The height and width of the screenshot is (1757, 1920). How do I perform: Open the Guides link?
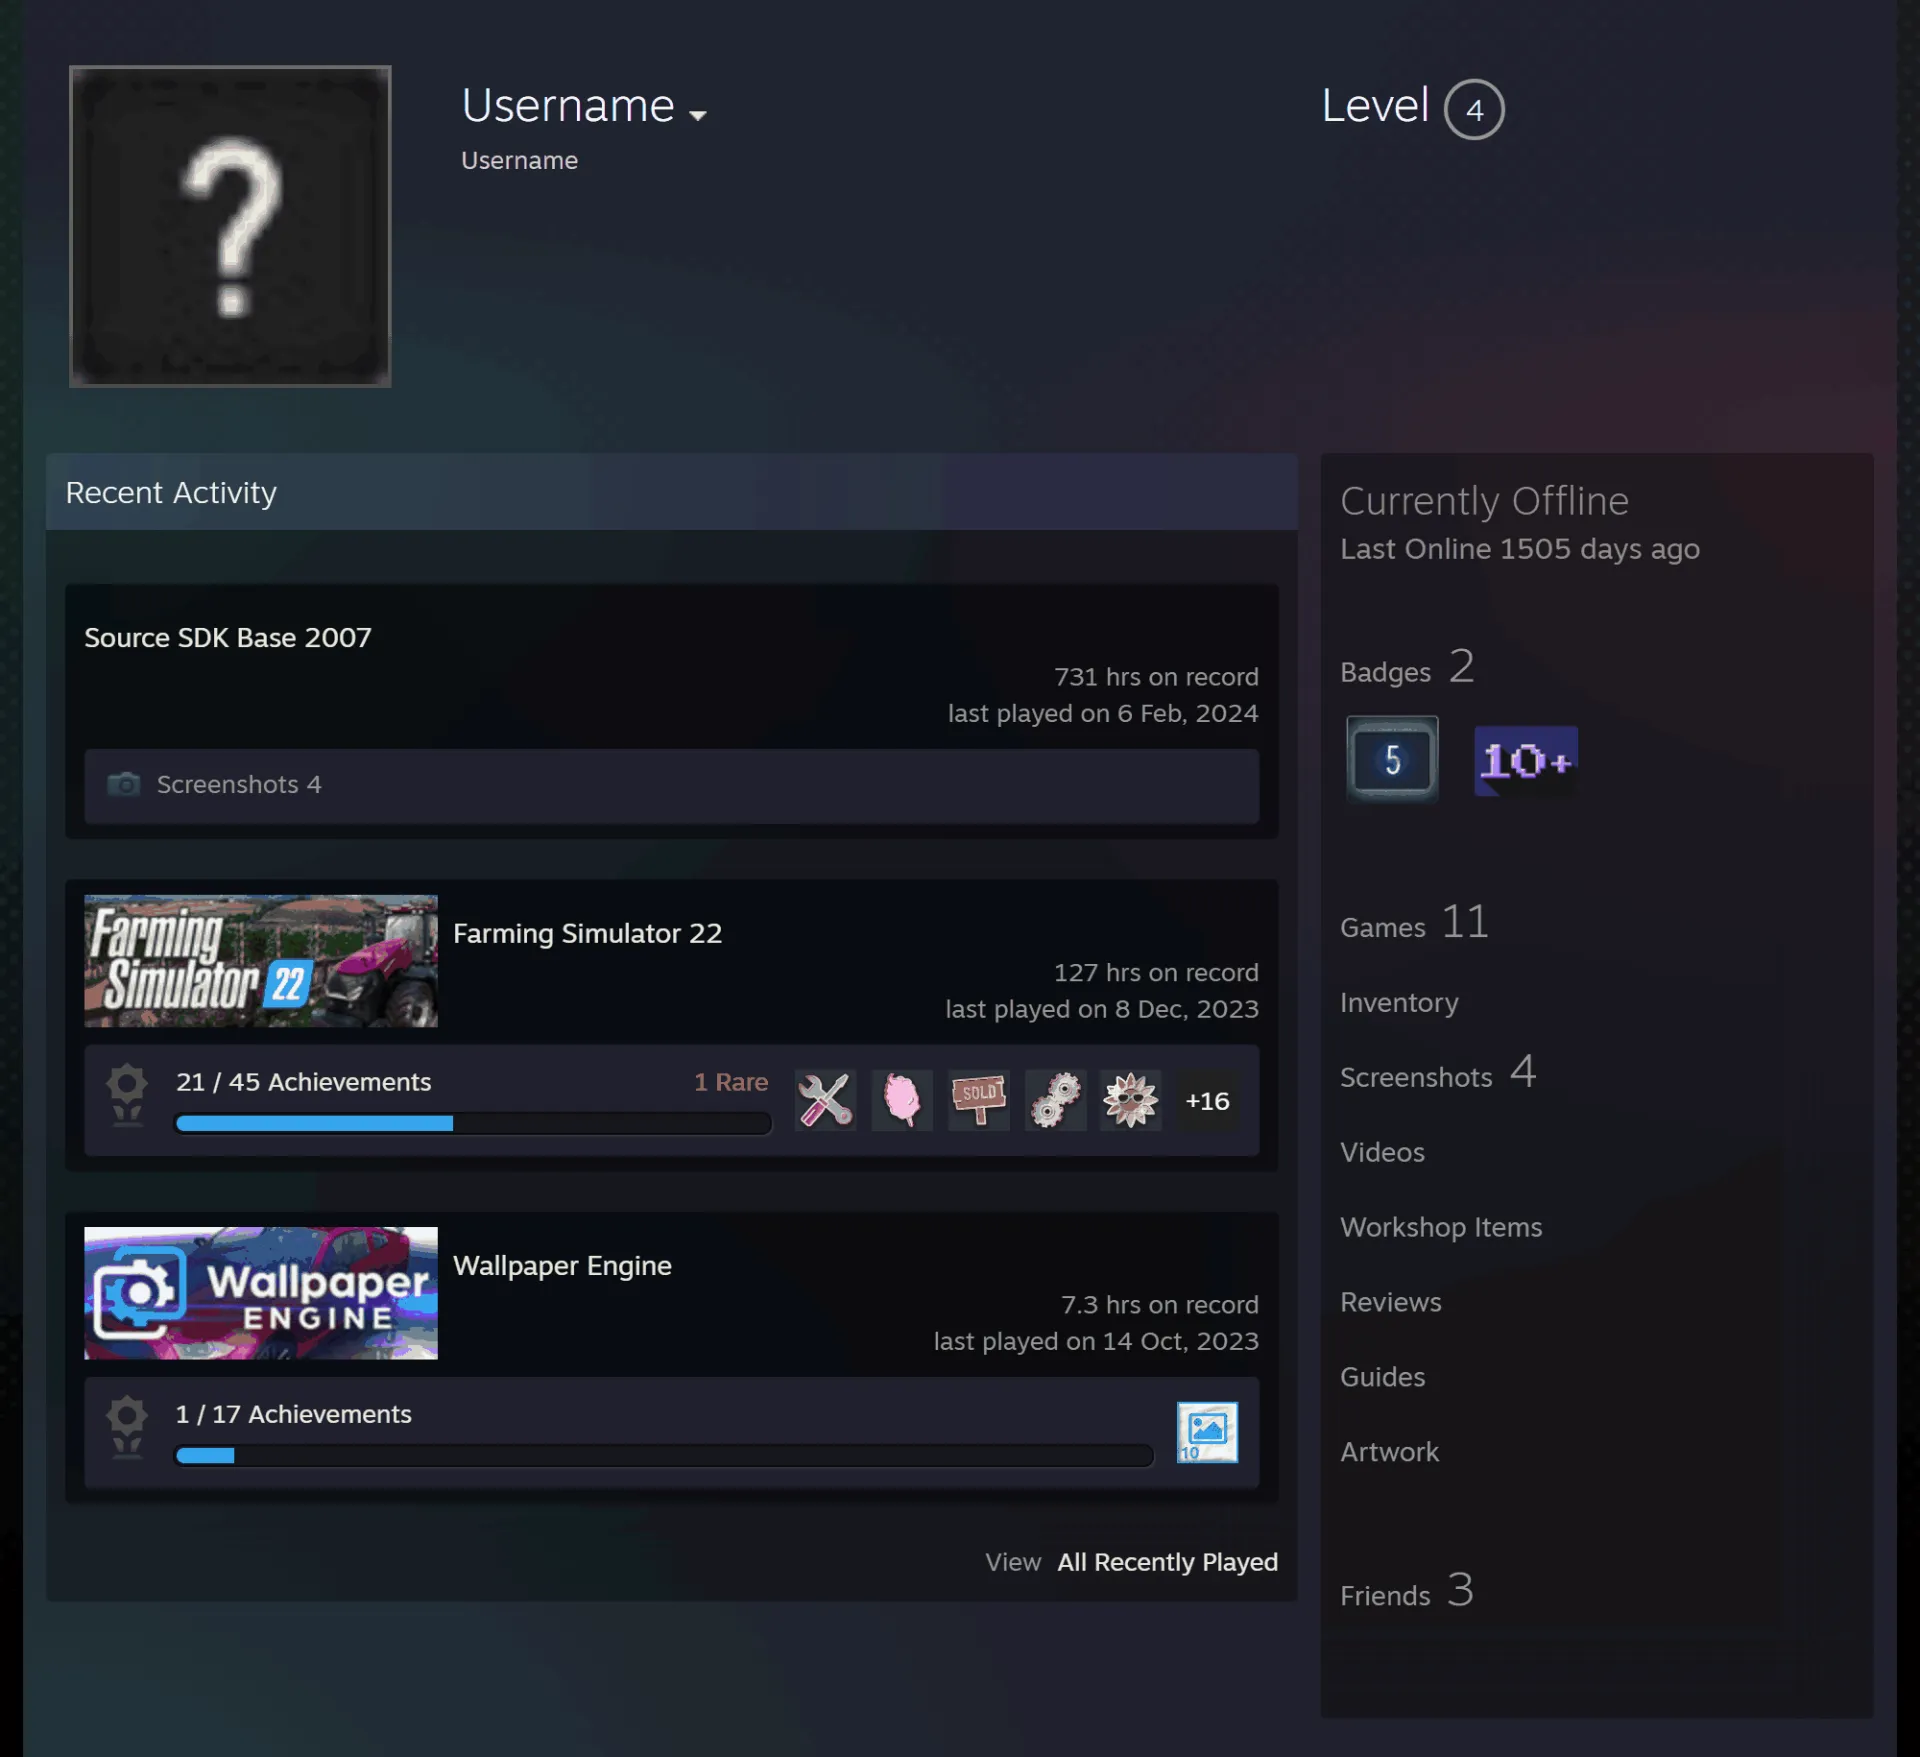1382,1377
